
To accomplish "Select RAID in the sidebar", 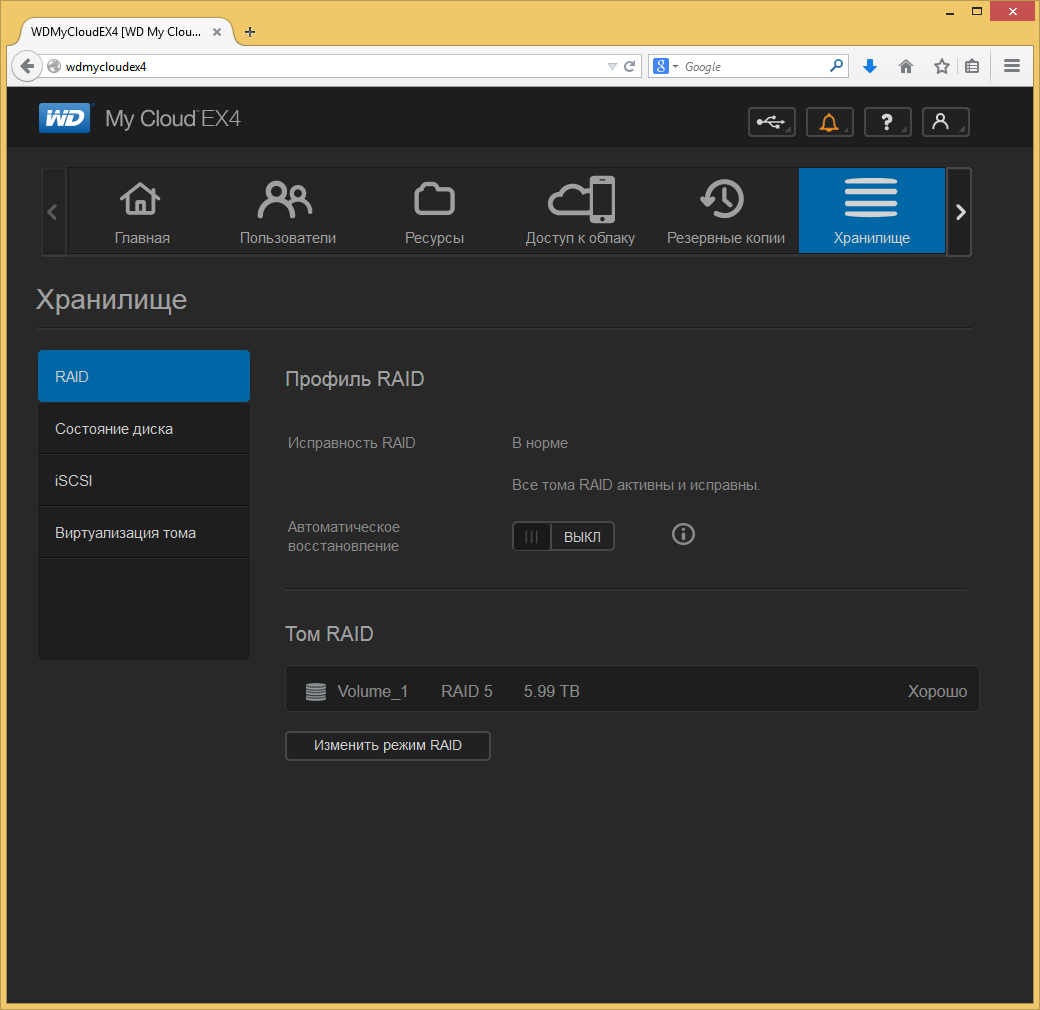I will [144, 376].
